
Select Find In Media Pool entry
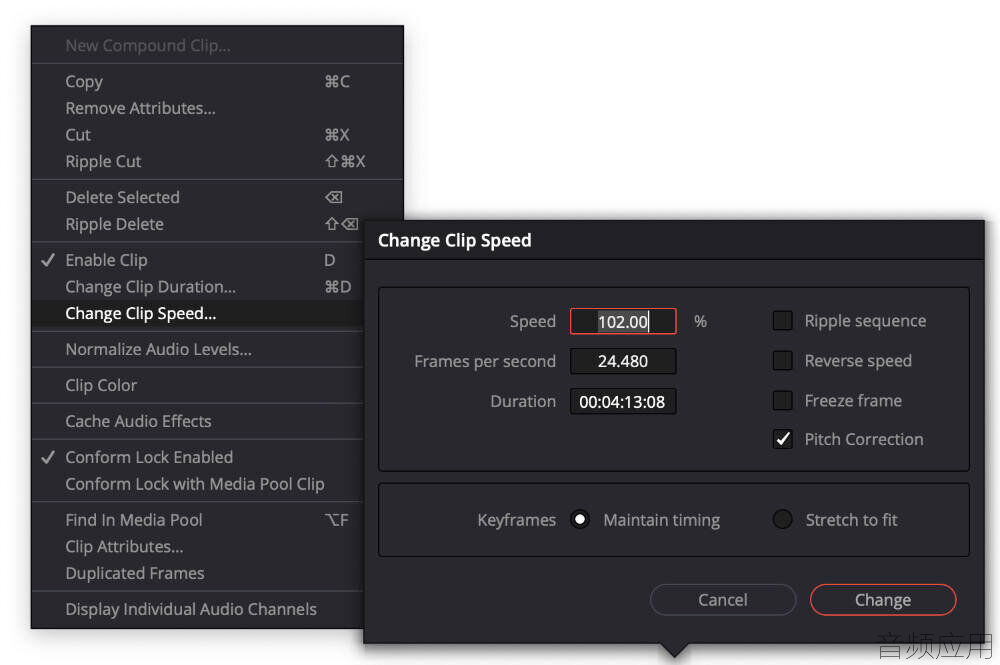tap(198, 520)
